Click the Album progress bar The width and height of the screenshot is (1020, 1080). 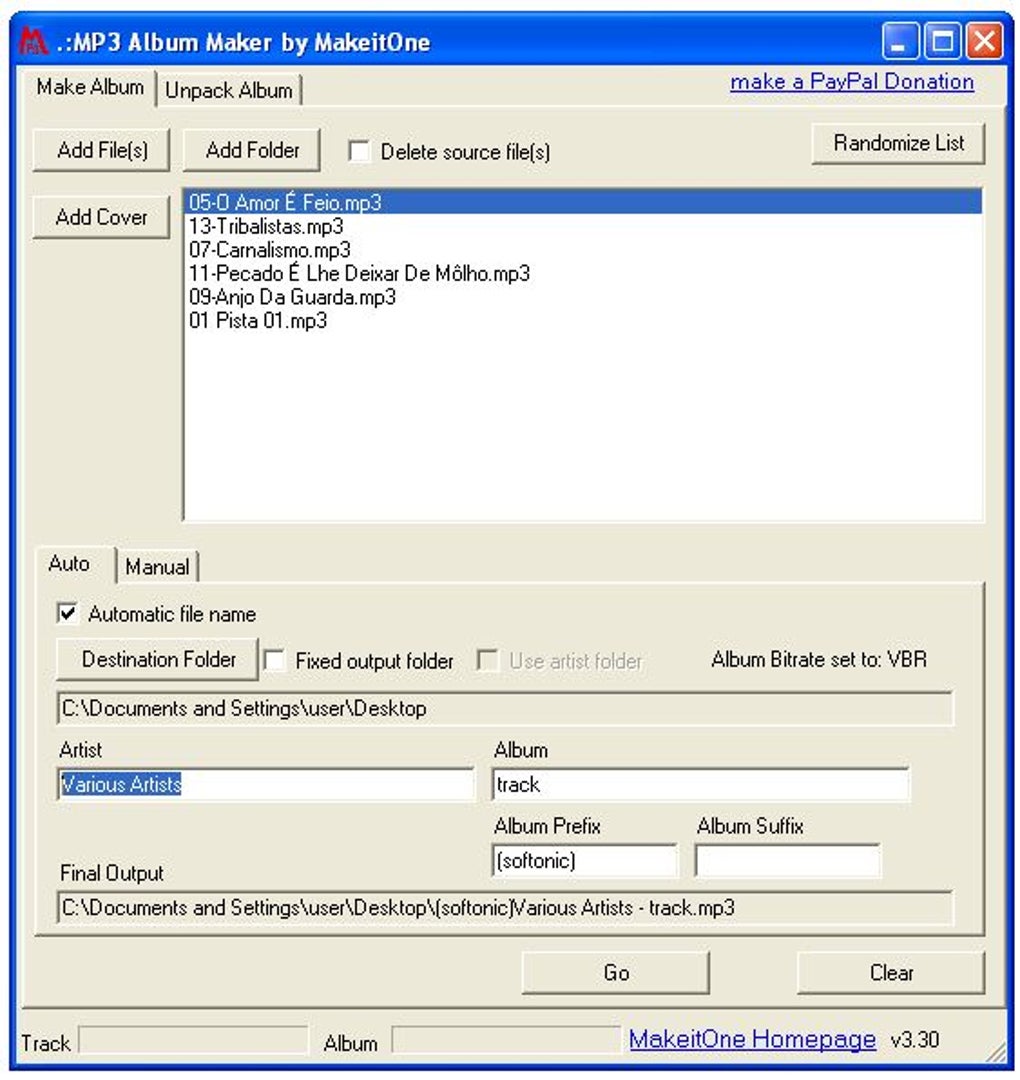[506, 1040]
